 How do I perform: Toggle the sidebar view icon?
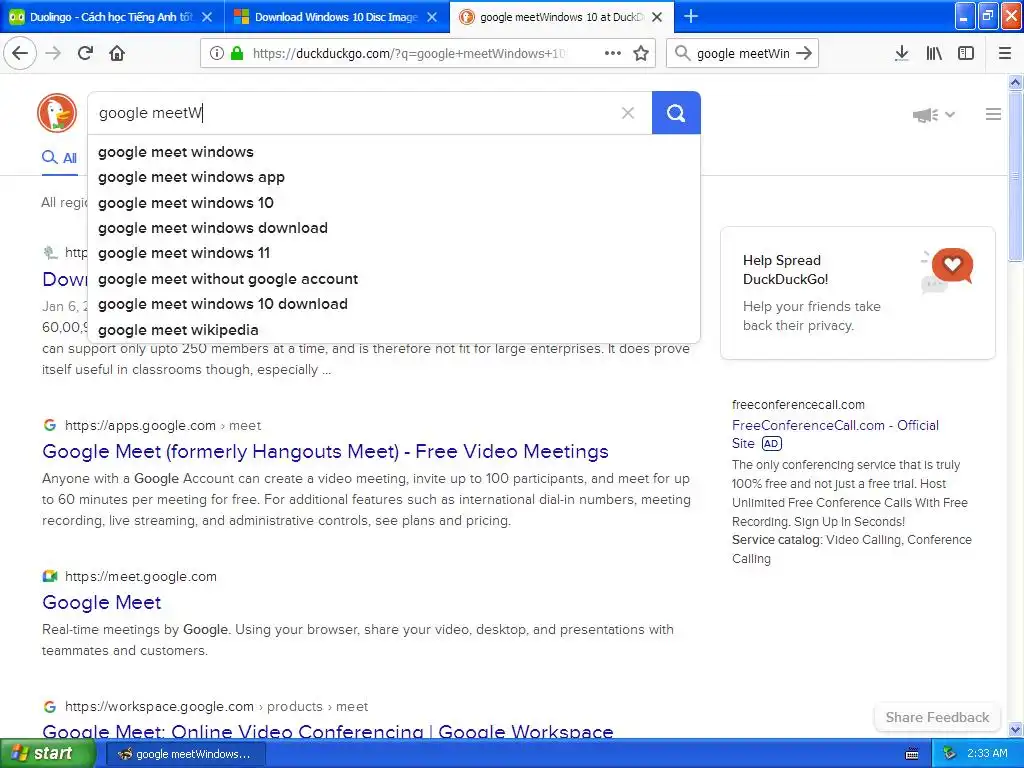click(x=966, y=54)
